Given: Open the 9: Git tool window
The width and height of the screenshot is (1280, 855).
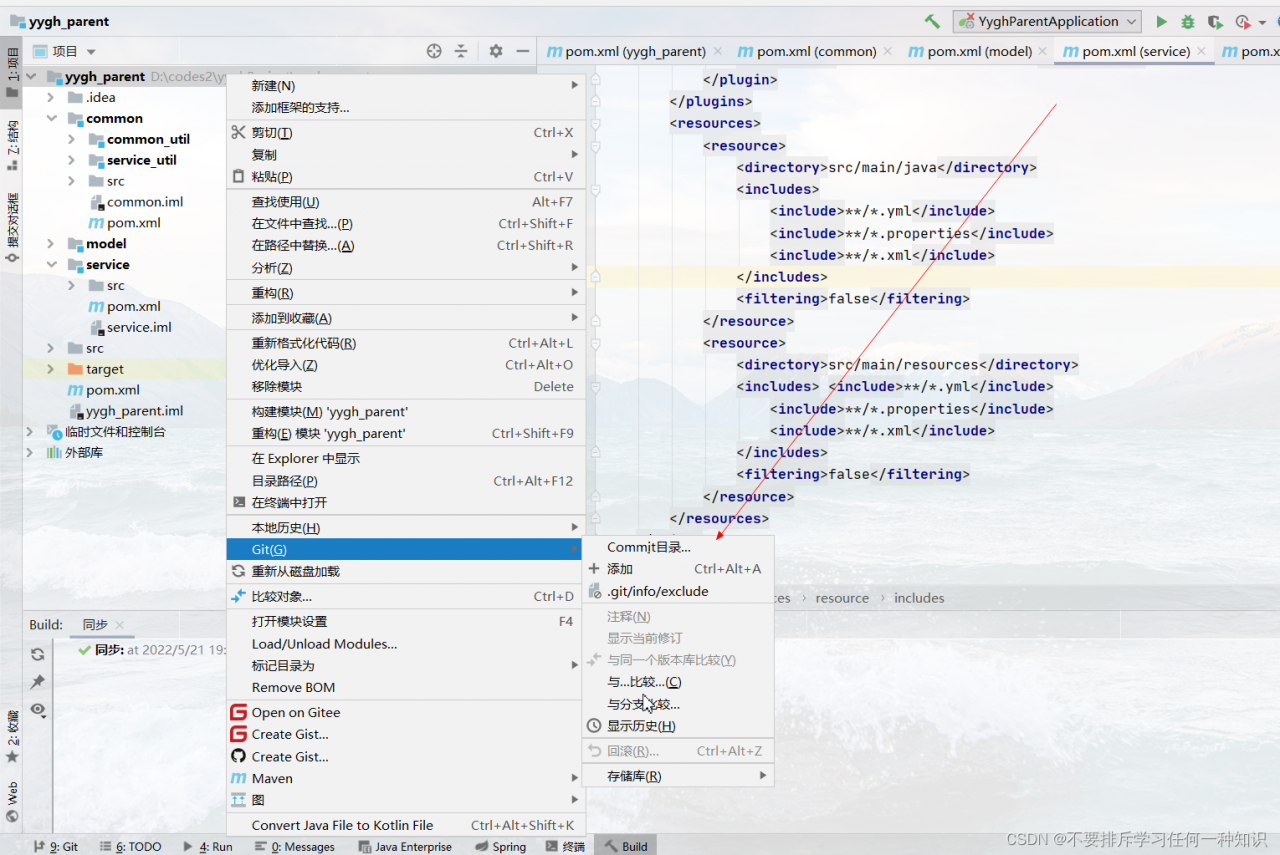Looking at the screenshot, I should coord(56,846).
